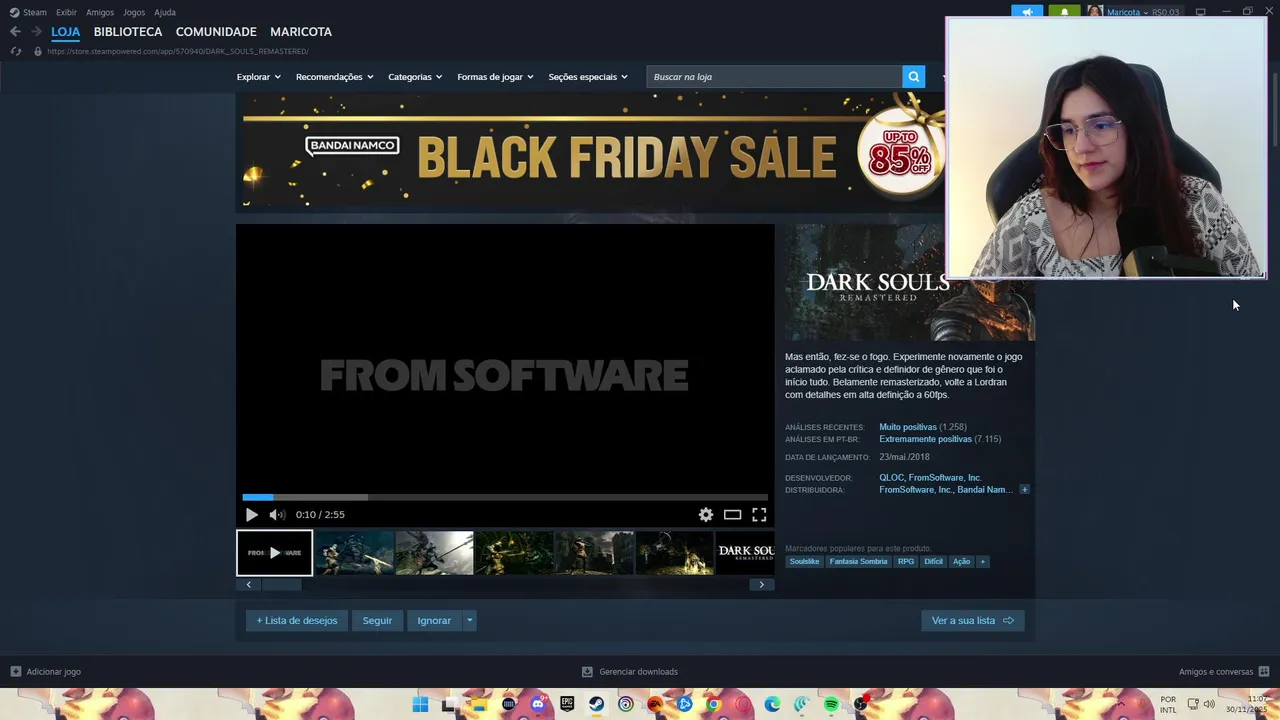
Task: Click the store URL address text
Action: 178,51
